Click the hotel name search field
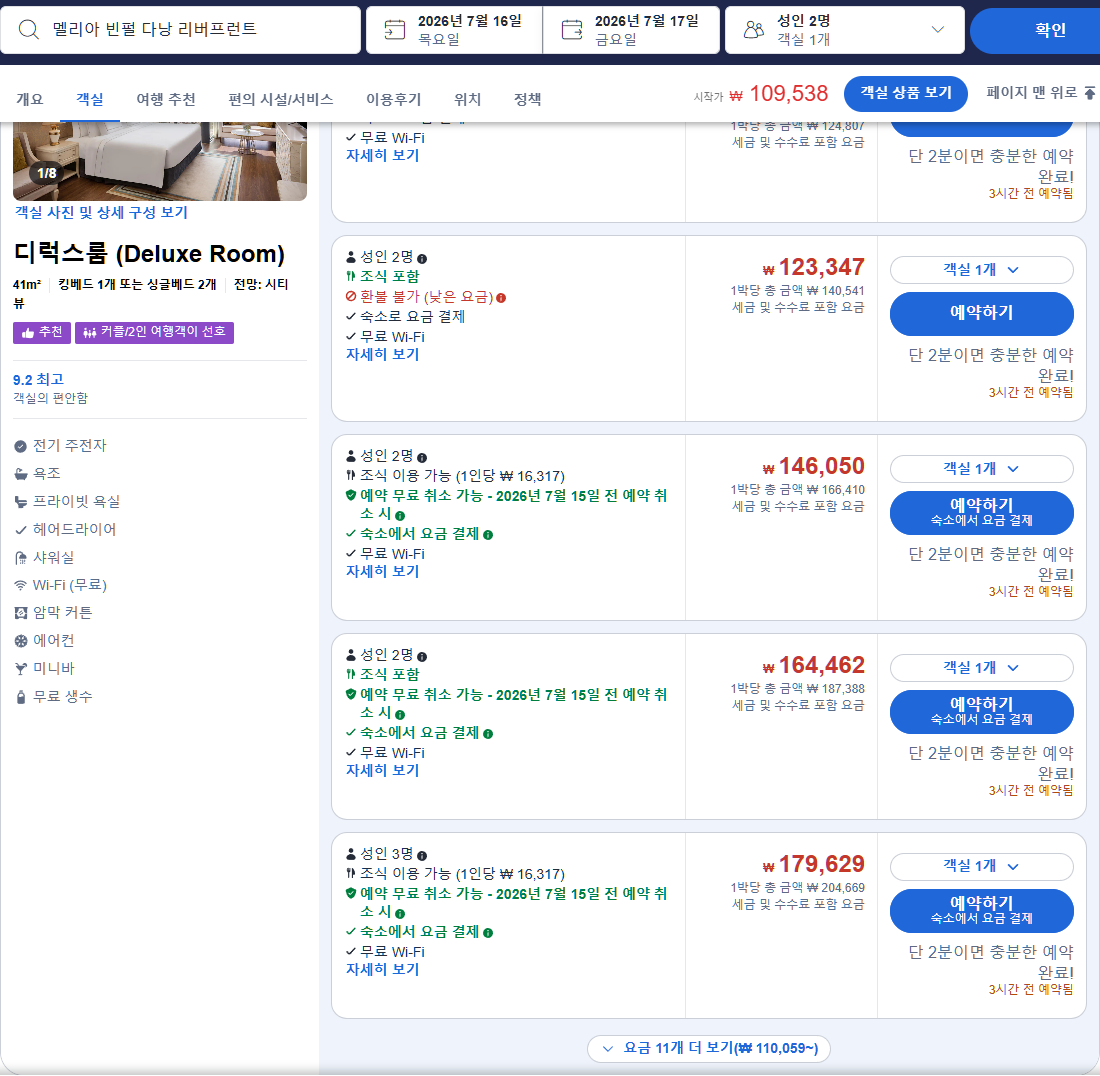1100x1076 pixels. coord(180,29)
